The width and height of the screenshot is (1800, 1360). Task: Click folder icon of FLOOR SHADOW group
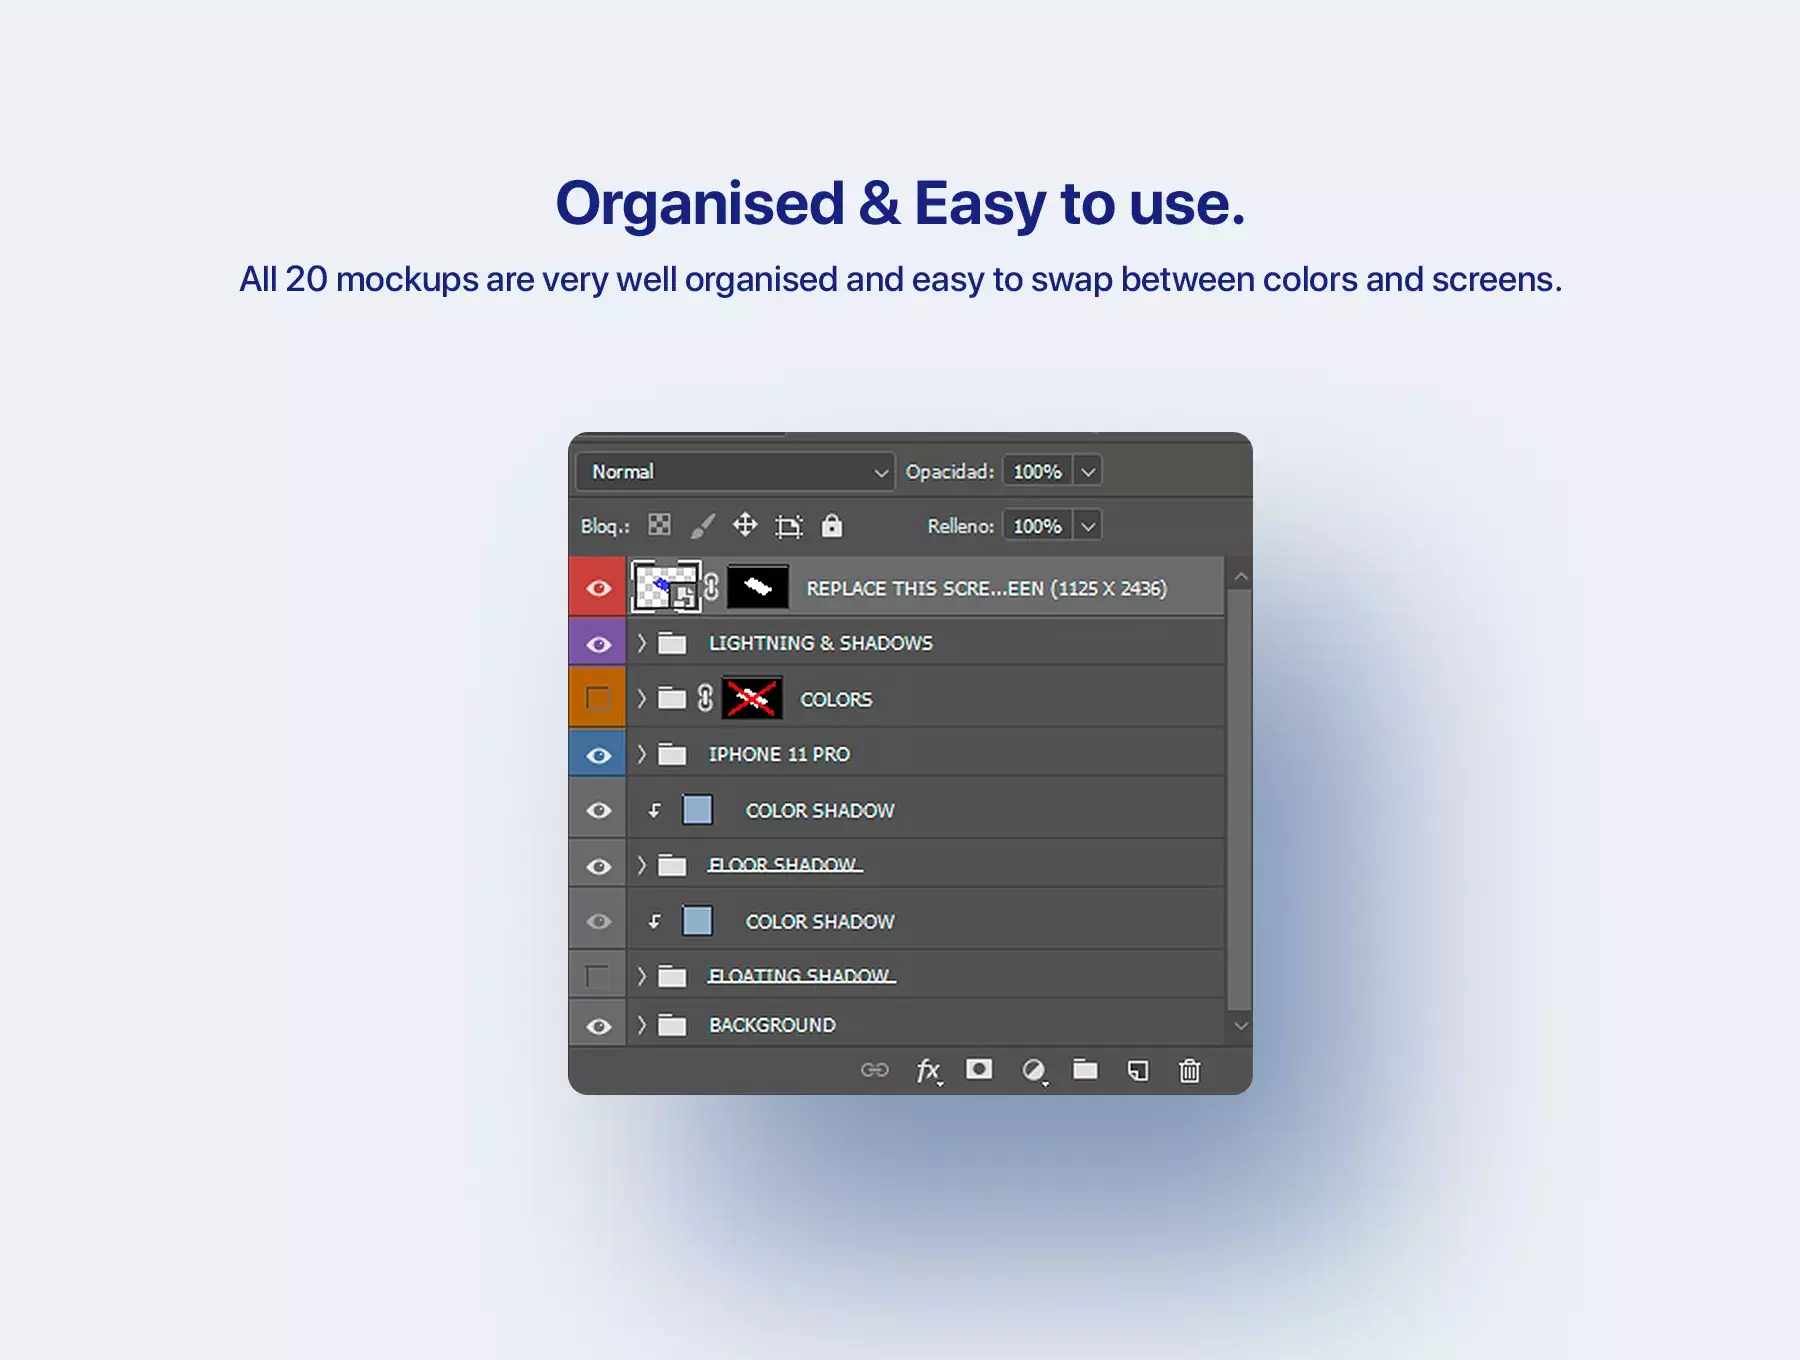click(672, 865)
